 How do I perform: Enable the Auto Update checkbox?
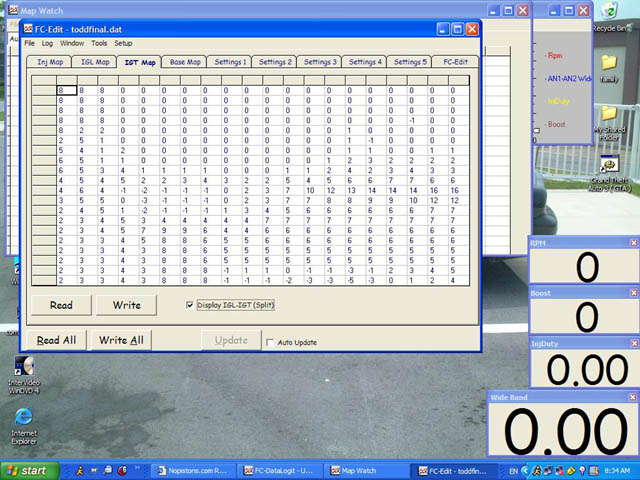tap(269, 342)
